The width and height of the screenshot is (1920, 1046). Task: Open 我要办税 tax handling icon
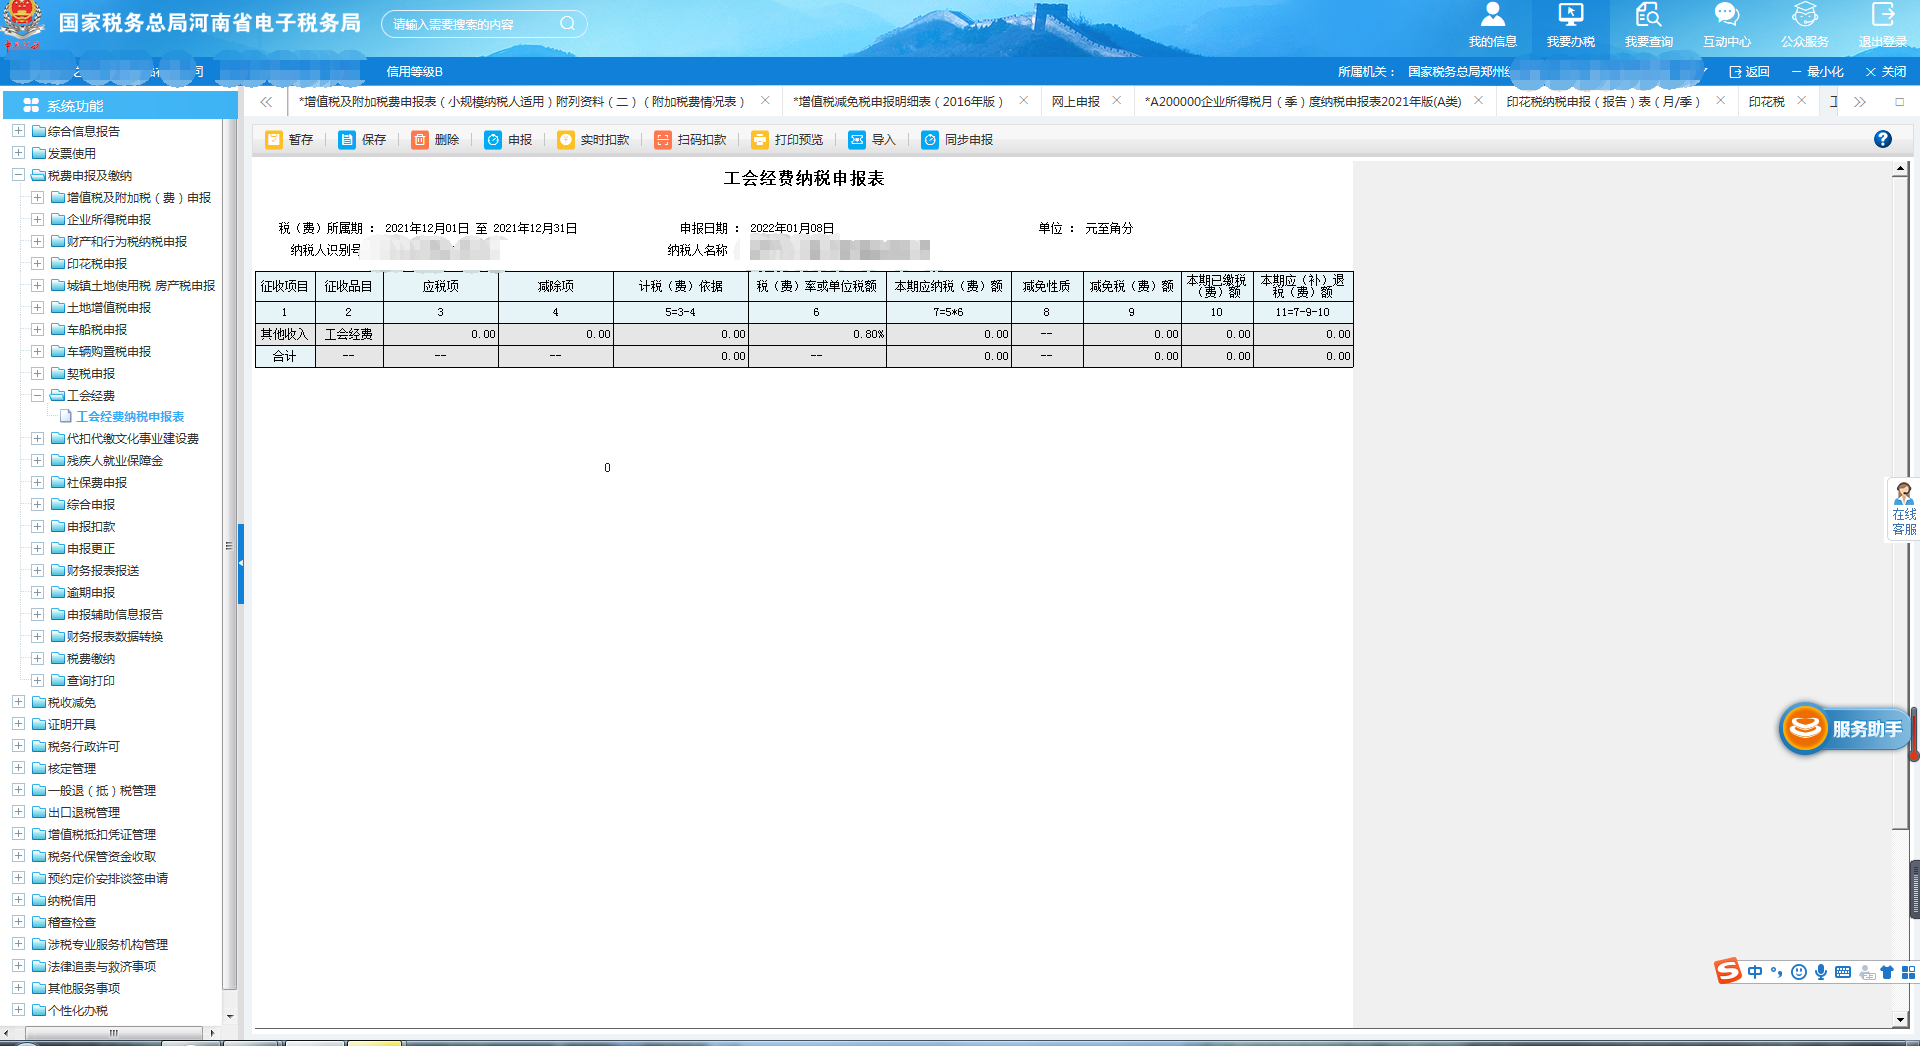pyautogui.click(x=1571, y=25)
